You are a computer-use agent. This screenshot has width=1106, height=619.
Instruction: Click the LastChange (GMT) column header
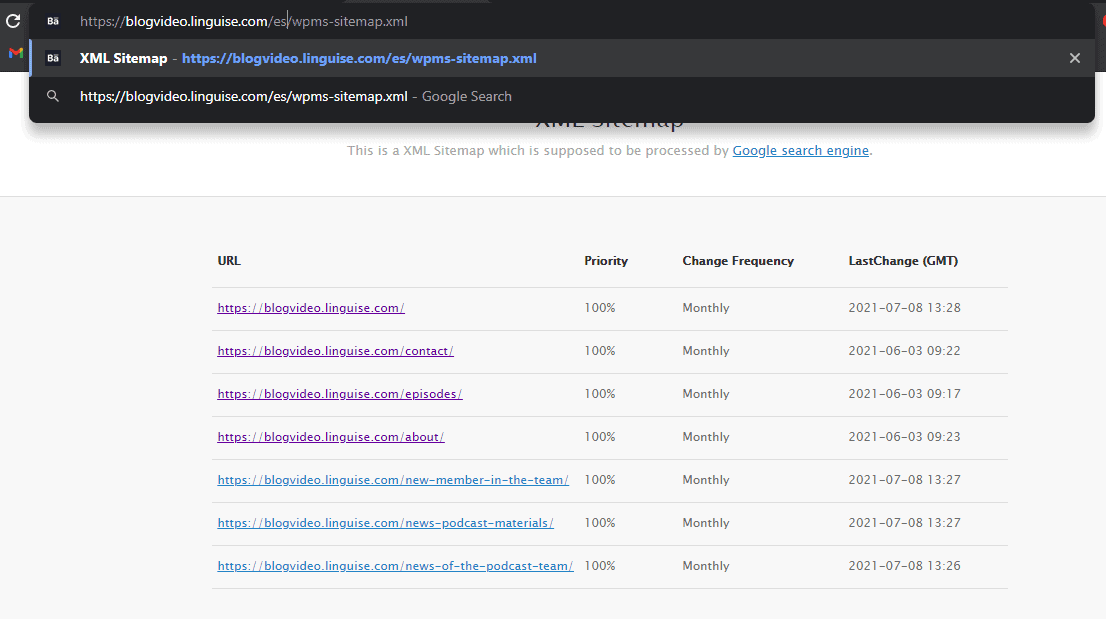(903, 260)
